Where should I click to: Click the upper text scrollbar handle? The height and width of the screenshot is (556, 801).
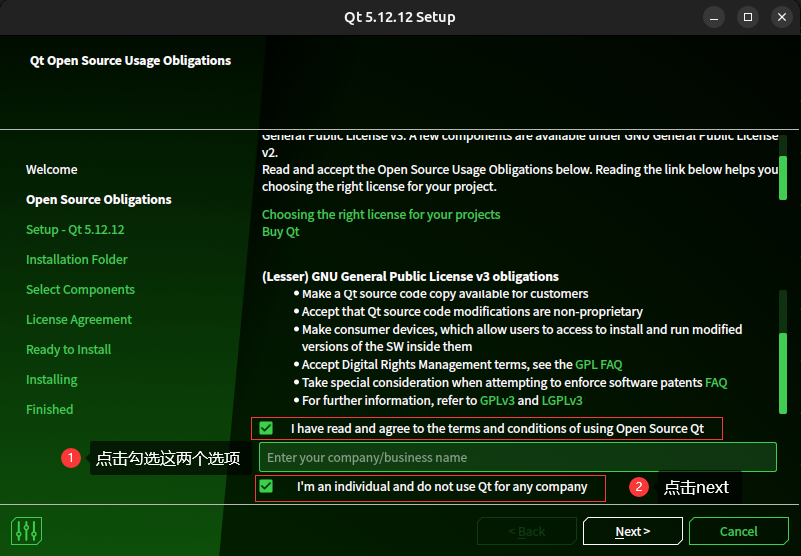click(x=783, y=178)
